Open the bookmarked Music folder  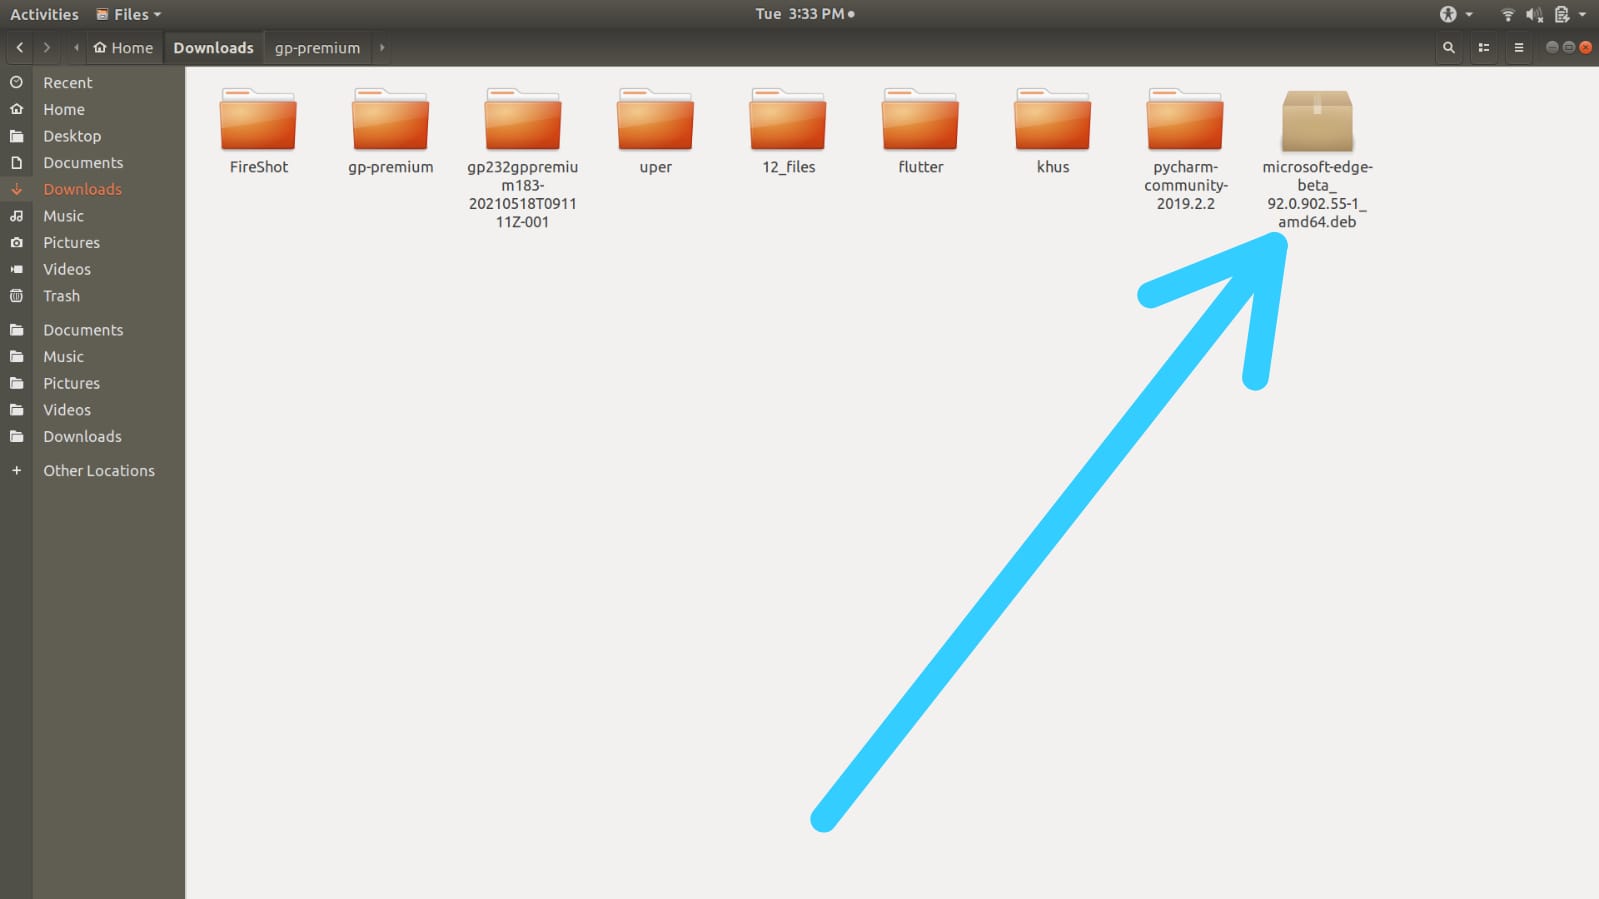[x=92, y=356]
